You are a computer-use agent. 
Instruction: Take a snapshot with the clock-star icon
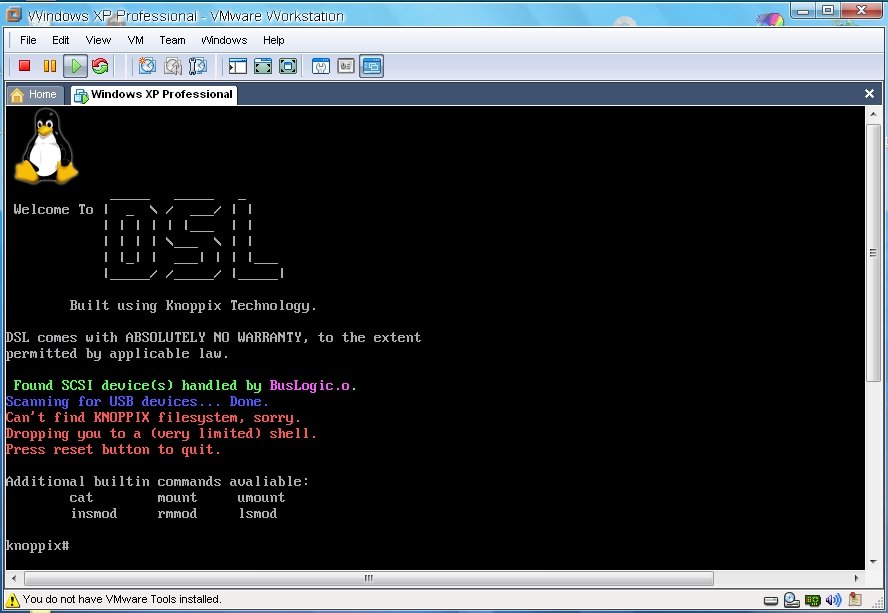(x=147, y=66)
